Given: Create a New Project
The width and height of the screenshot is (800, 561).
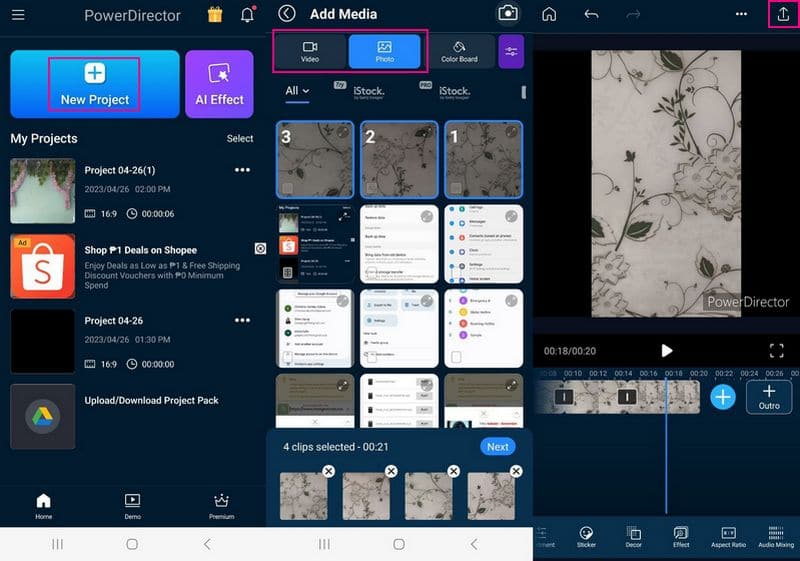Looking at the screenshot, I should coord(95,84).
